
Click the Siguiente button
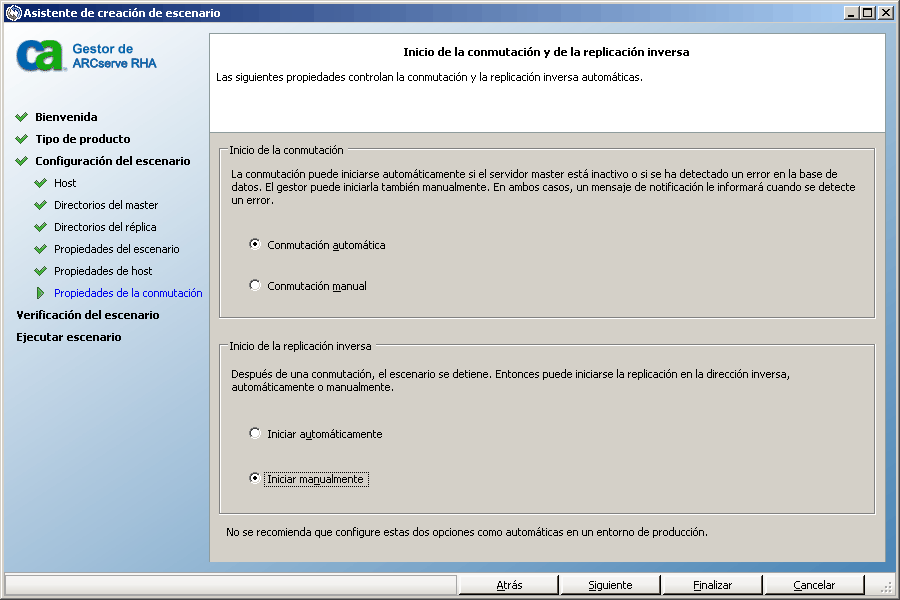[x=610, y=585]
